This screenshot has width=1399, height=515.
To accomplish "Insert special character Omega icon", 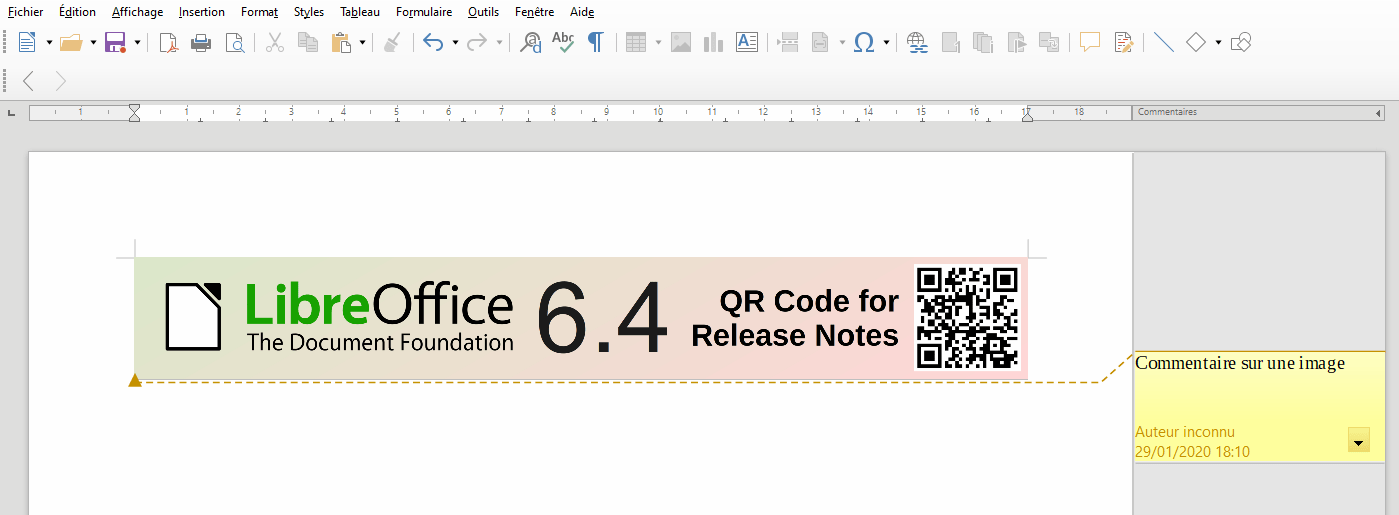I will [864, 42].
